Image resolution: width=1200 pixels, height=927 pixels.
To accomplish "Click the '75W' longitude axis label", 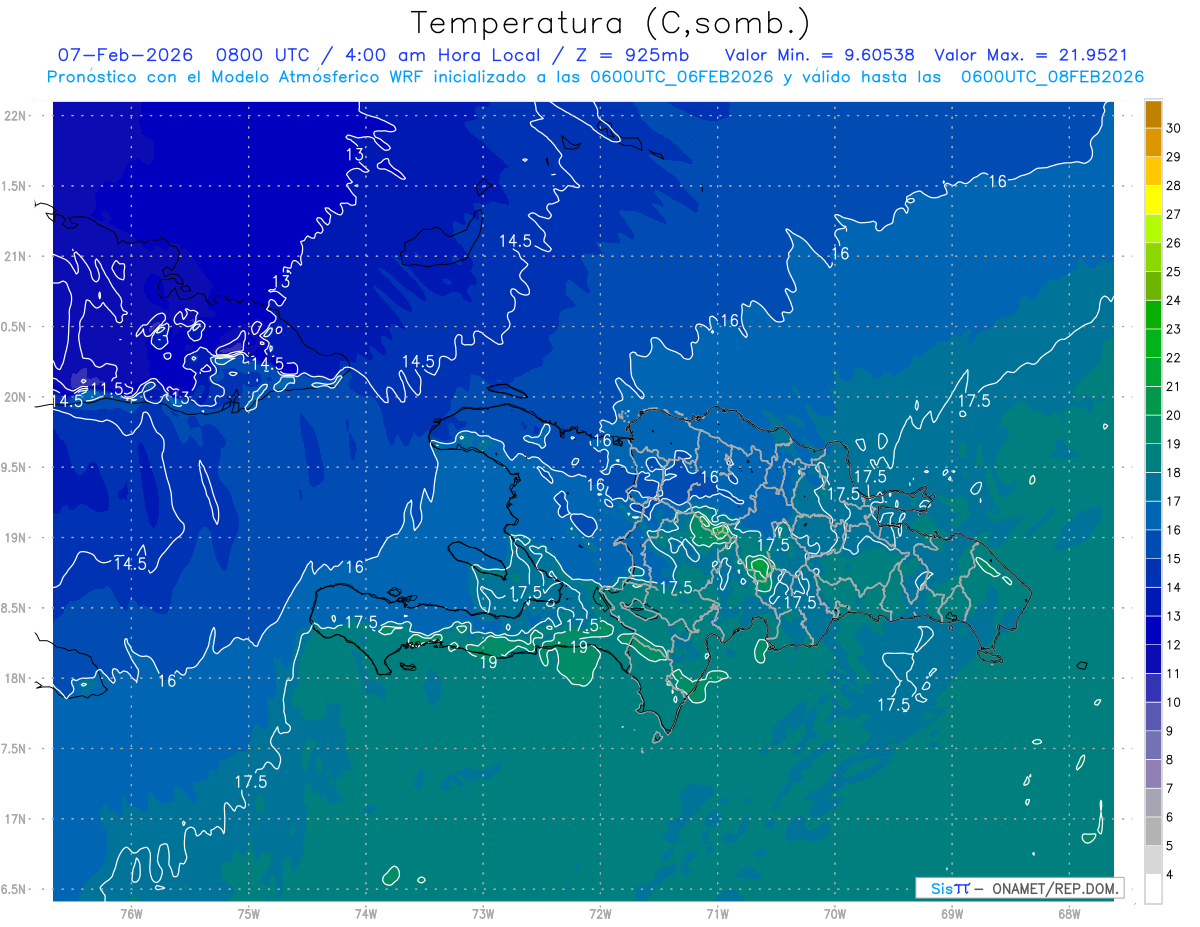I will pos(248,913).
